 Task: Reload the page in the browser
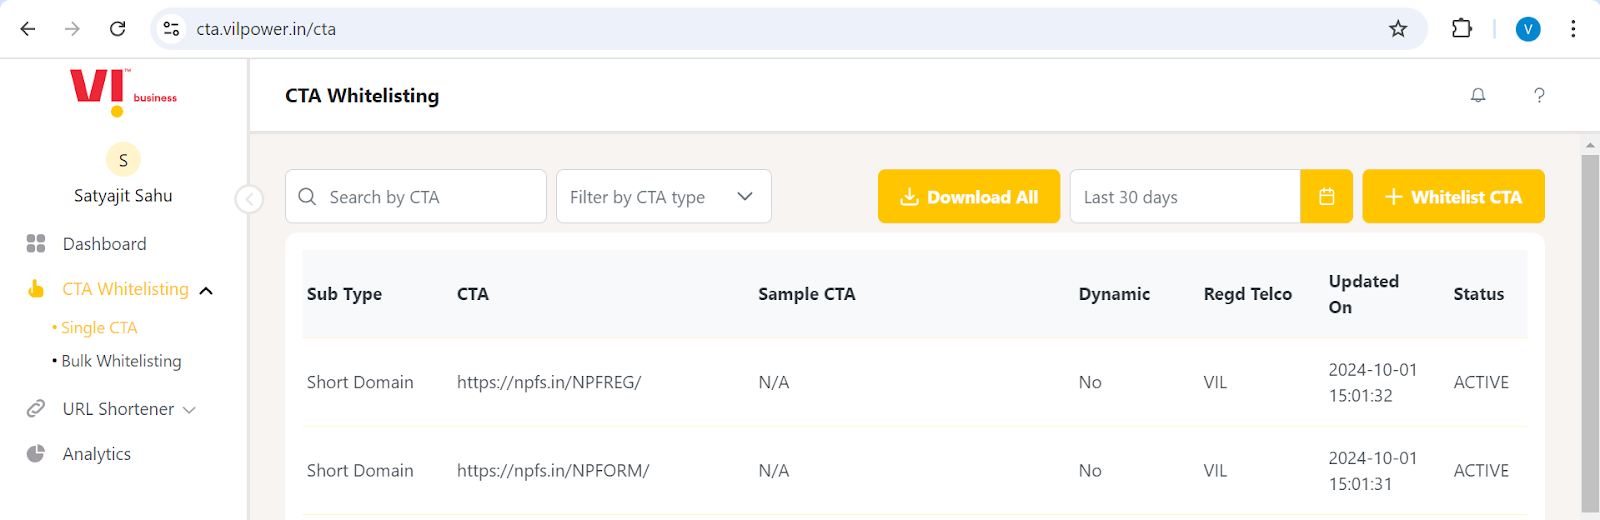coord(117,29)
